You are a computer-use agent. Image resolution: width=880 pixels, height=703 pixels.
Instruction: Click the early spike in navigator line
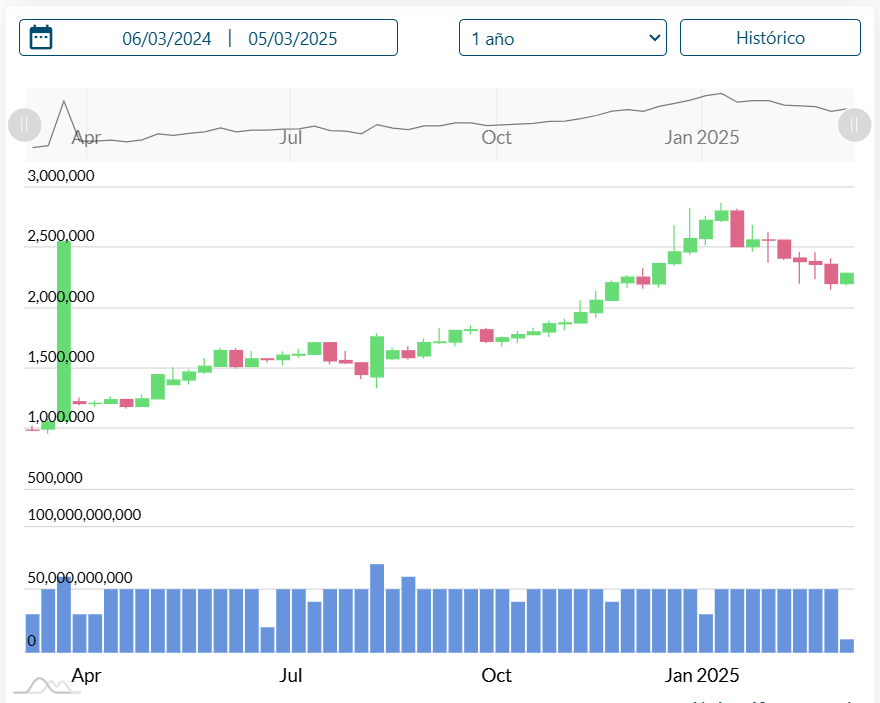point(64,104)
